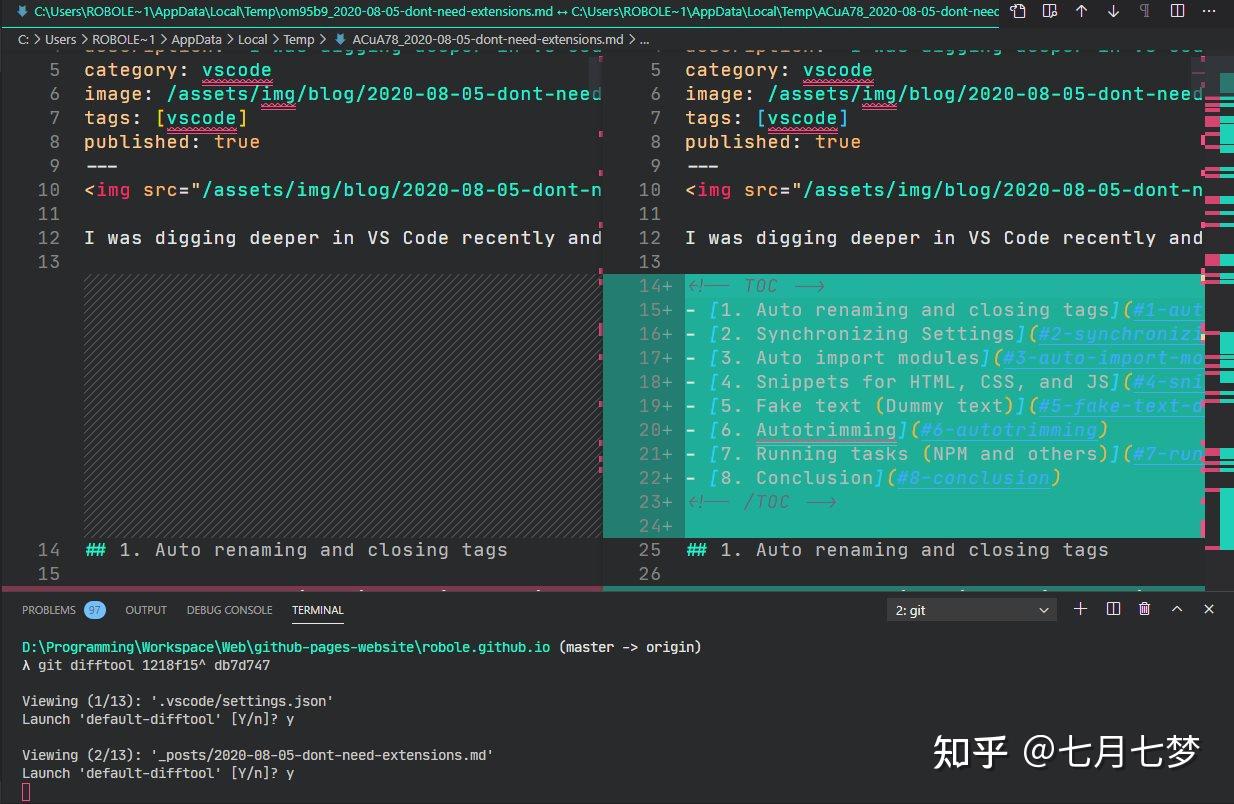The image size is (1234, 804).
Task: Kill the terminal using the trash icon
Action: point(1144,609)
